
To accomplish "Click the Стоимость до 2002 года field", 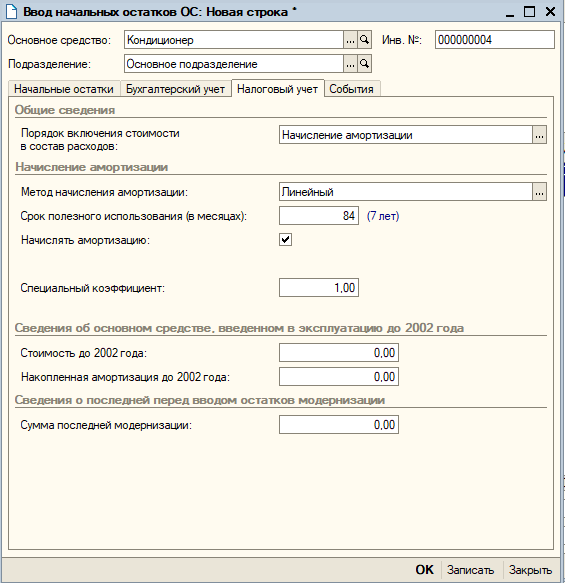I will (x=339, y=352).
